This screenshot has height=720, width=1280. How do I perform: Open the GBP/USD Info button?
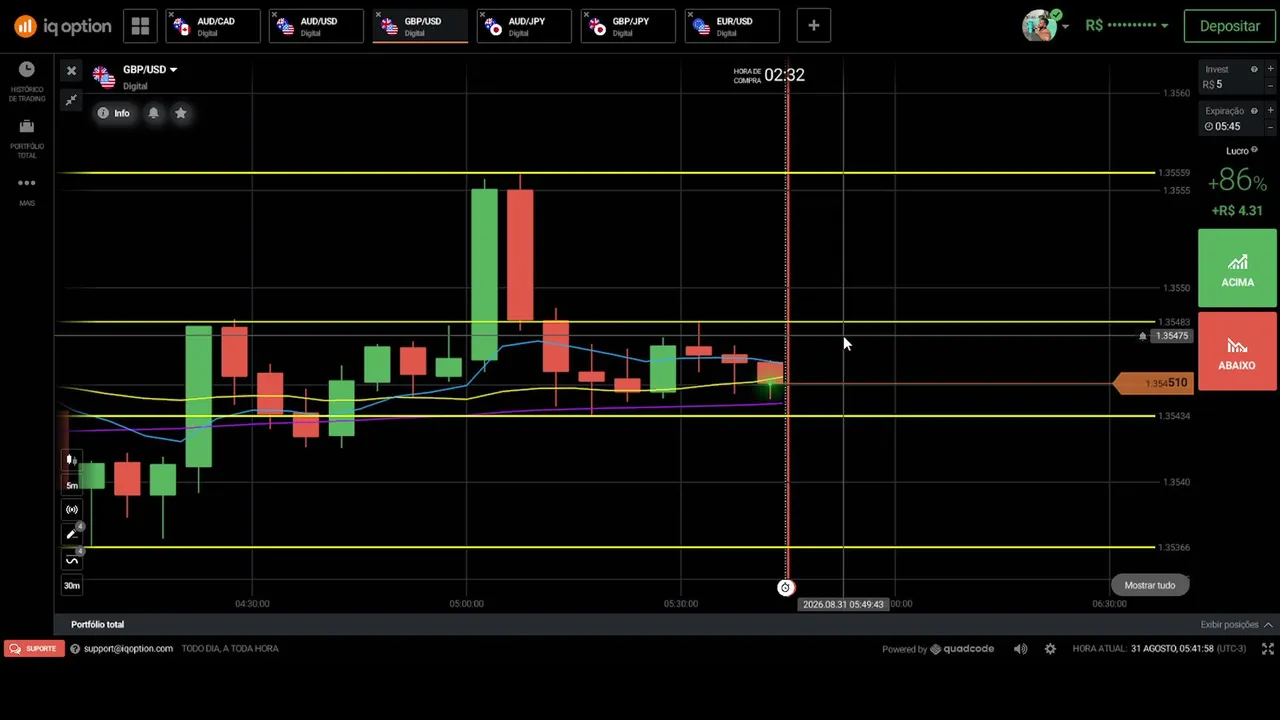click(x=114, y=113)
